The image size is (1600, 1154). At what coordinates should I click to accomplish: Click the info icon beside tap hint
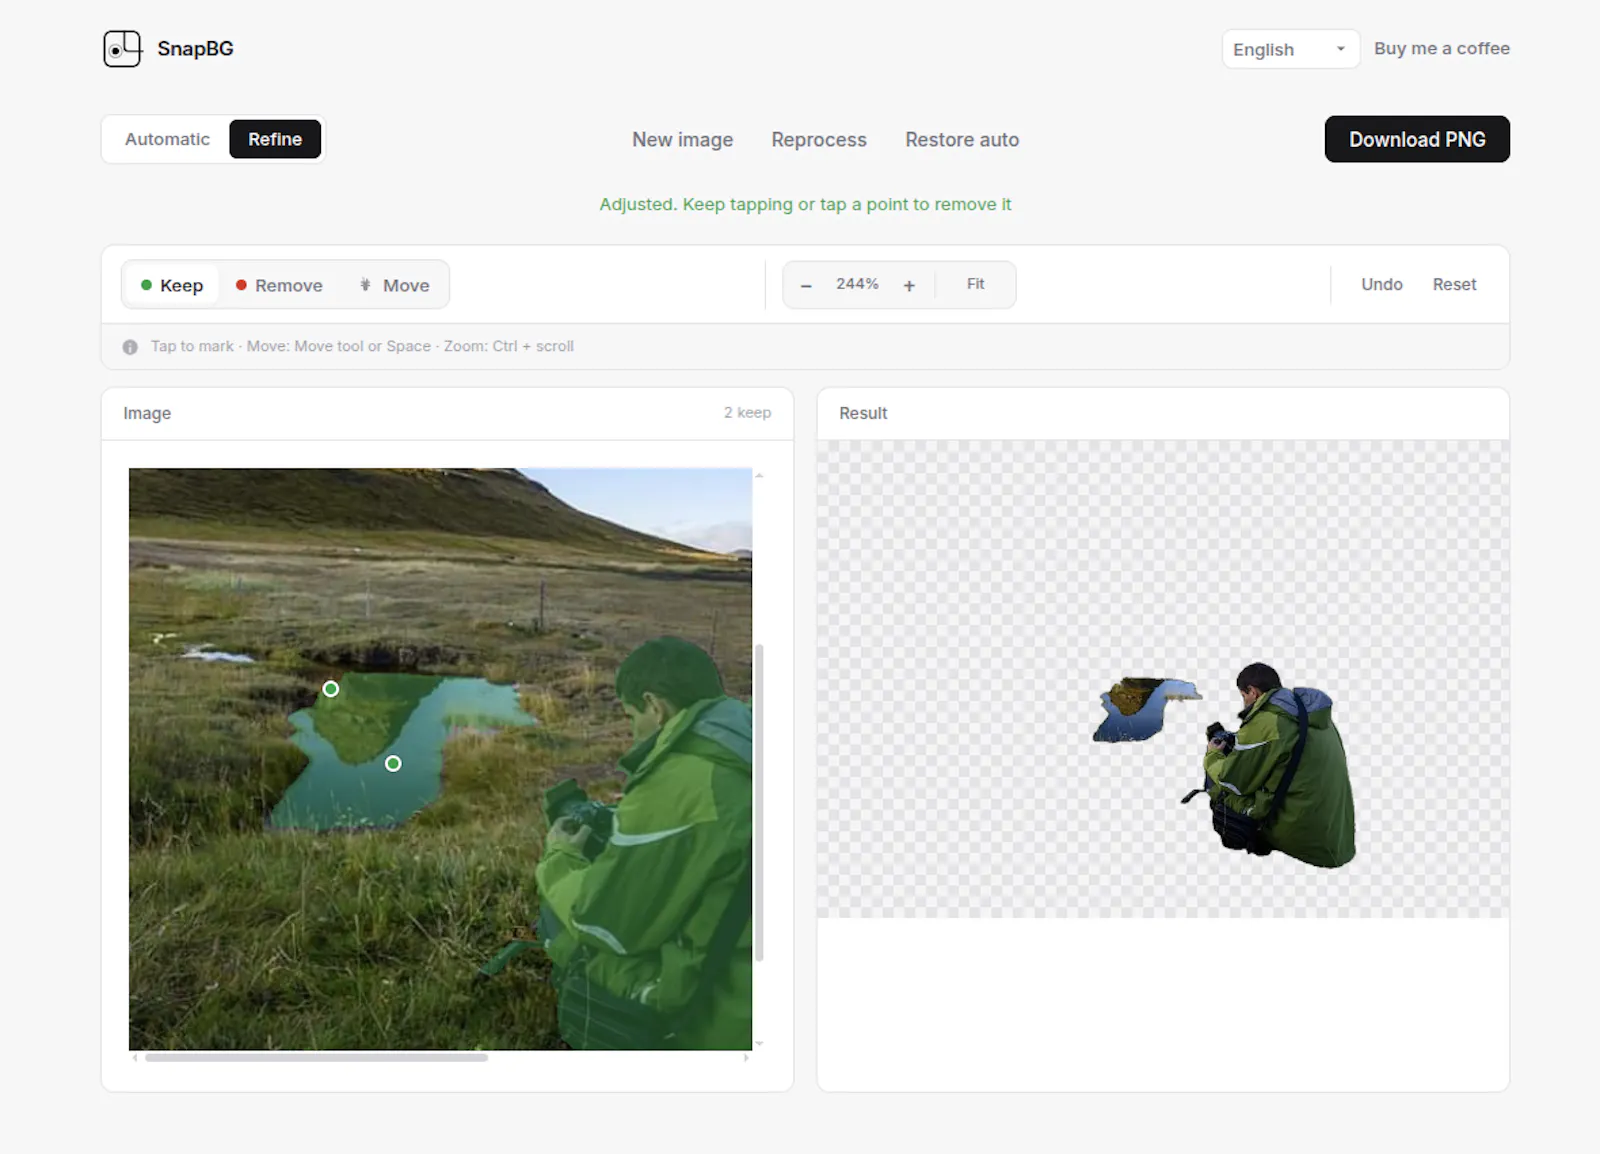(130, 347)
